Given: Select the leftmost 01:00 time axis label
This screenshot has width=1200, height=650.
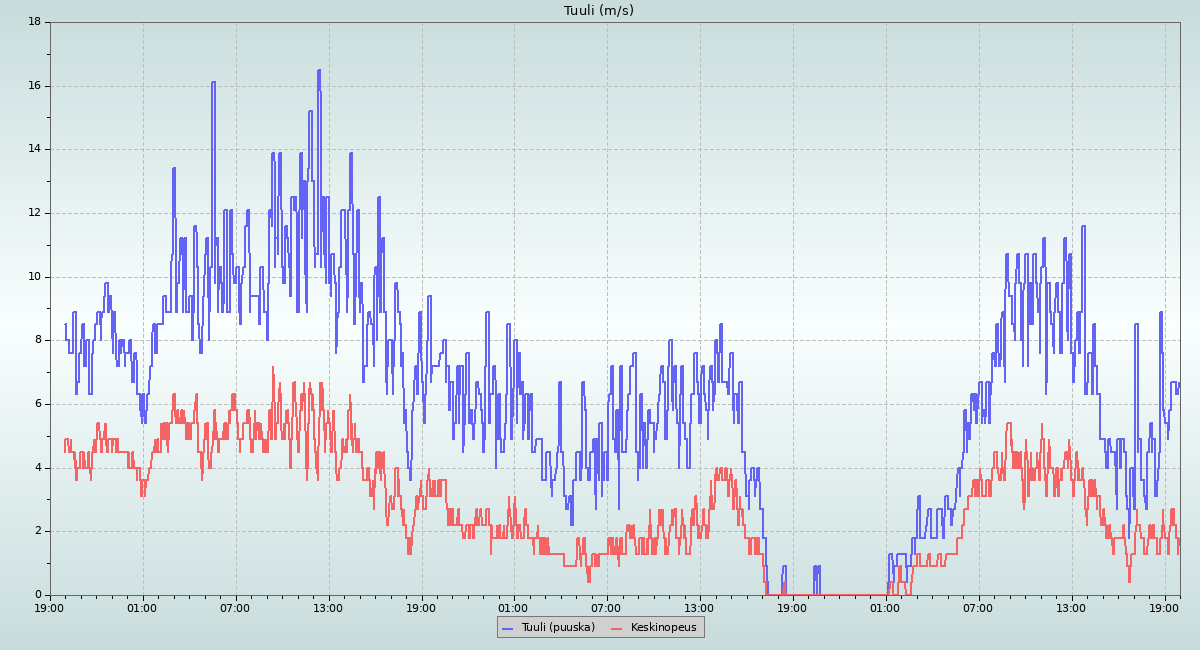Looking at the screenshot, I should 142,607.
